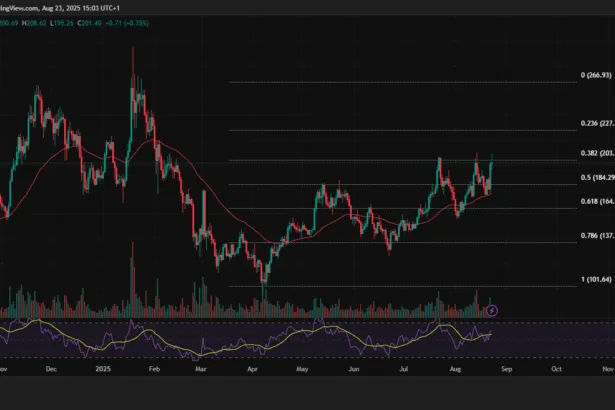
Task: Select the 0.786 Fibonacci level label
Action: pyautogui.click(x=597, y=236)
